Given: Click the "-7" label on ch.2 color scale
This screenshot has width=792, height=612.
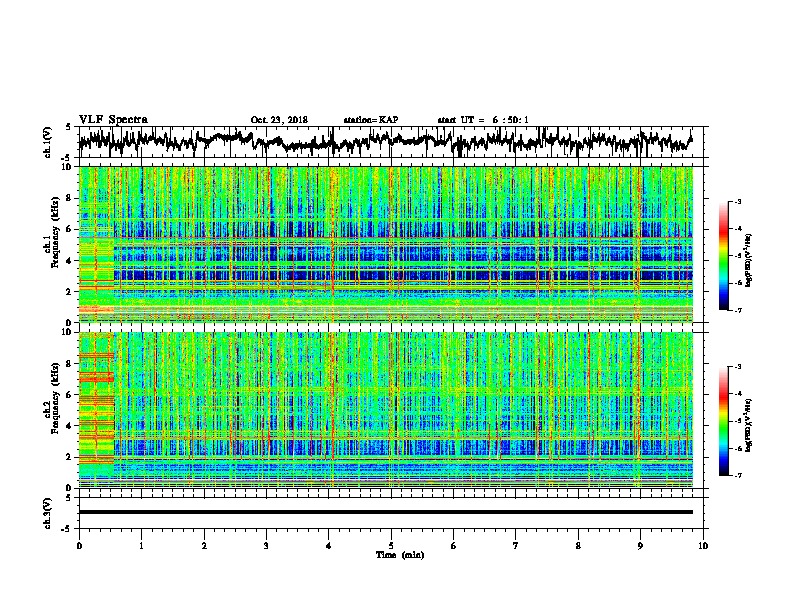Looking at the screenshot, I should coord(737,475).
